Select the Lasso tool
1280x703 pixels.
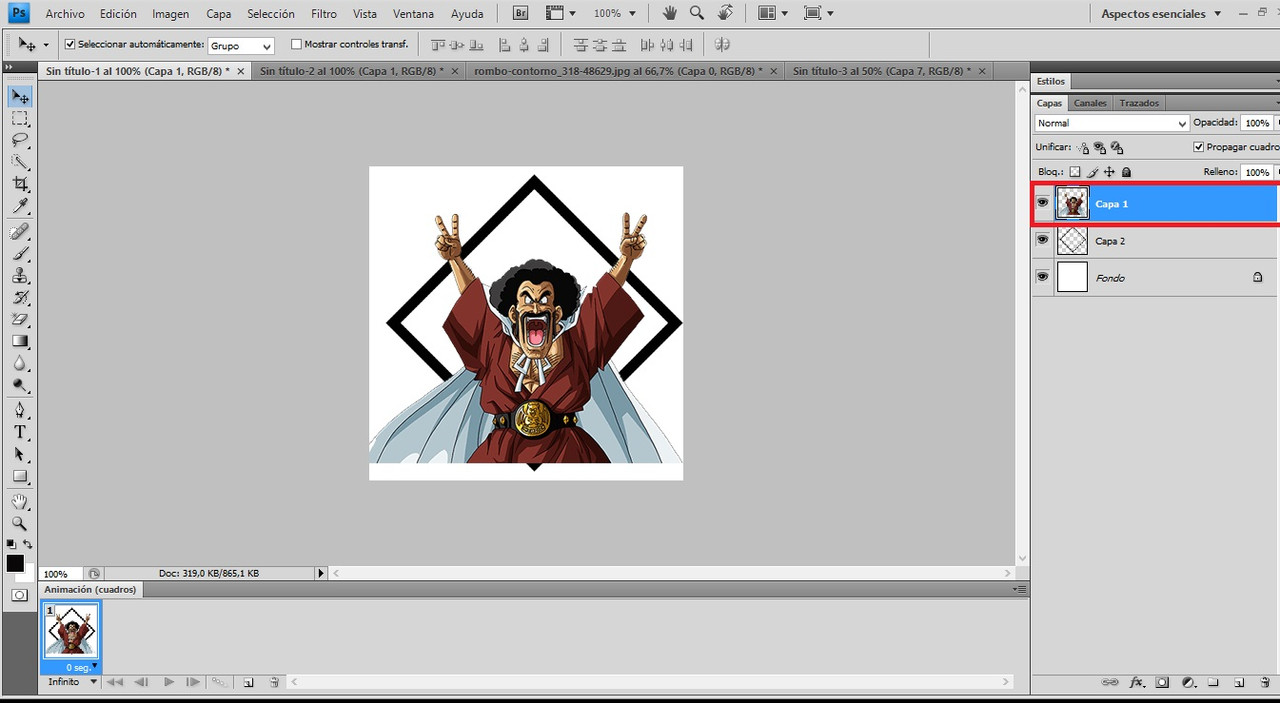pos(20,140)
